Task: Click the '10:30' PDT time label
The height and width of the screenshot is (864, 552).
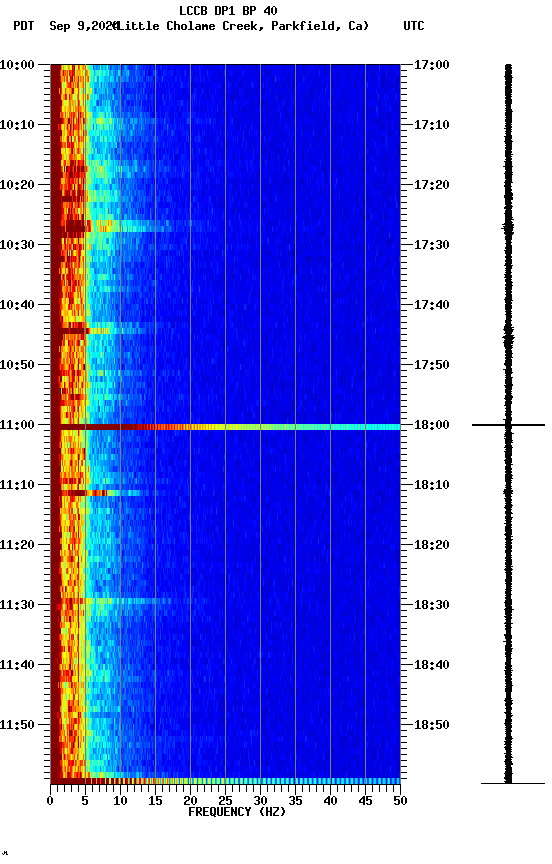Action: click(17, 245)
